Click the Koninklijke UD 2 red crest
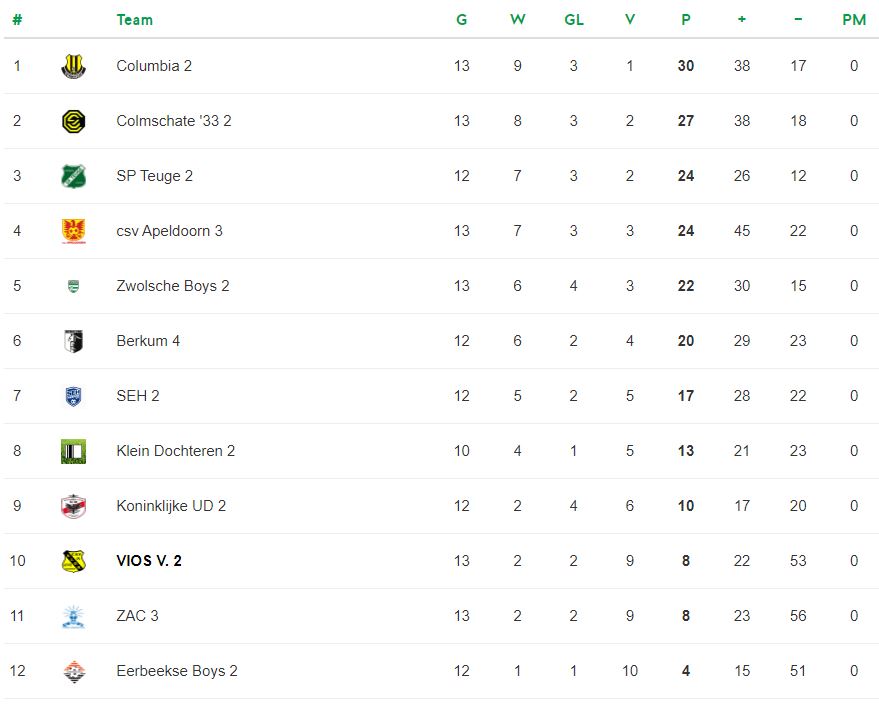The width and height of the screenshot is (879, 705). click(x=73, y=506)
